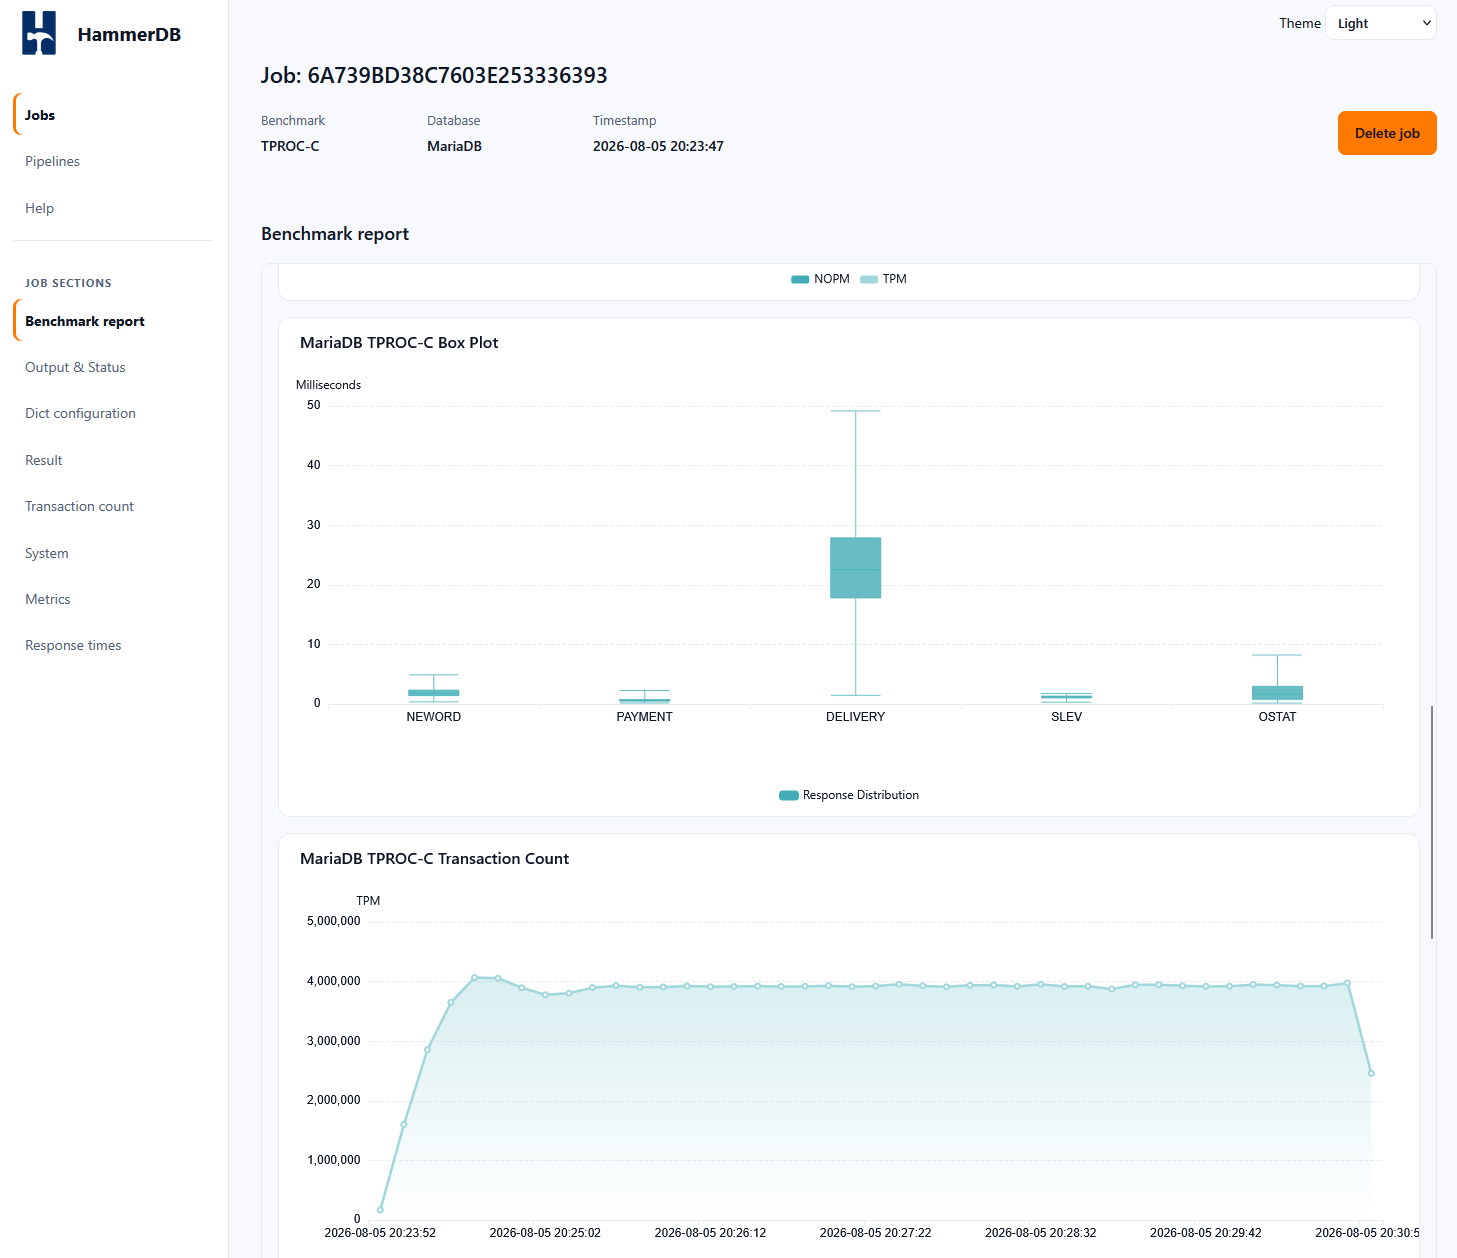Screen dimensions: 1457x1258
Task: Click the TPROC-C benchmark value
Action: click(x=290, y=146)
